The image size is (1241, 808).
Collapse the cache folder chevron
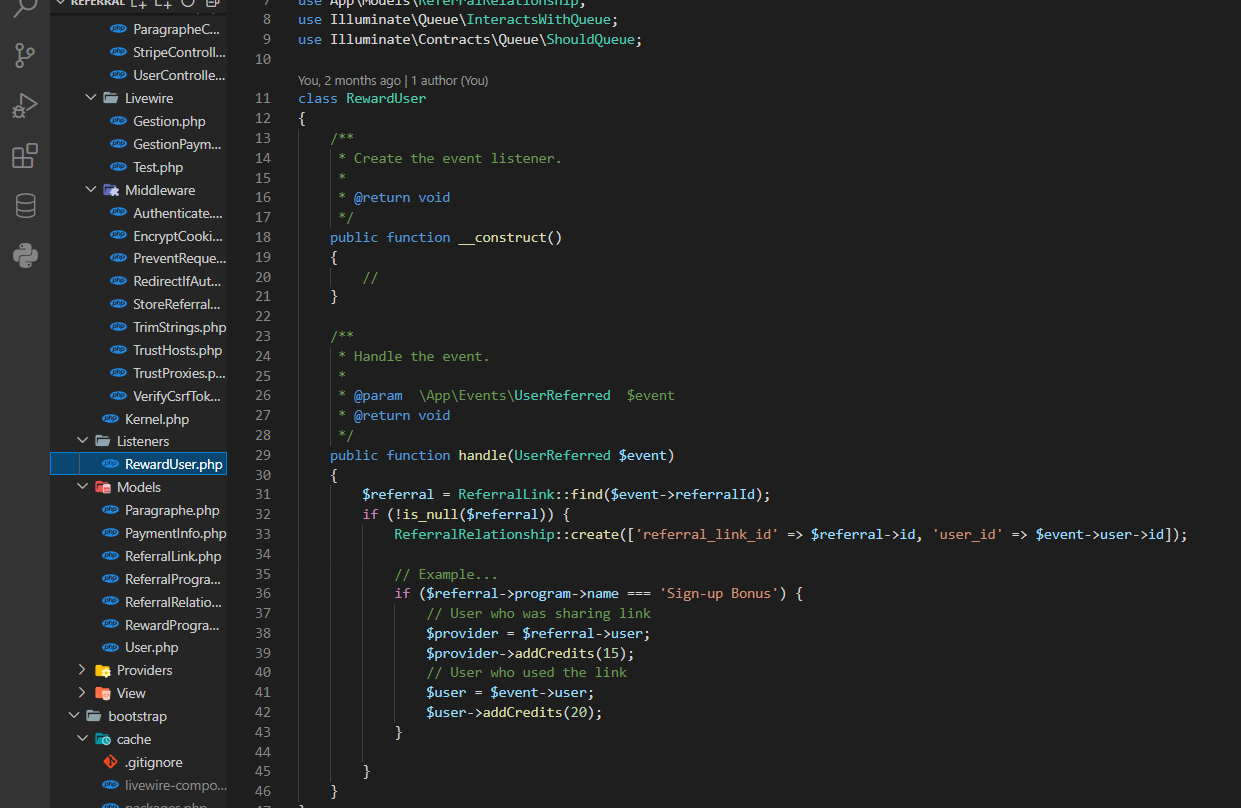tap(82, 739)
